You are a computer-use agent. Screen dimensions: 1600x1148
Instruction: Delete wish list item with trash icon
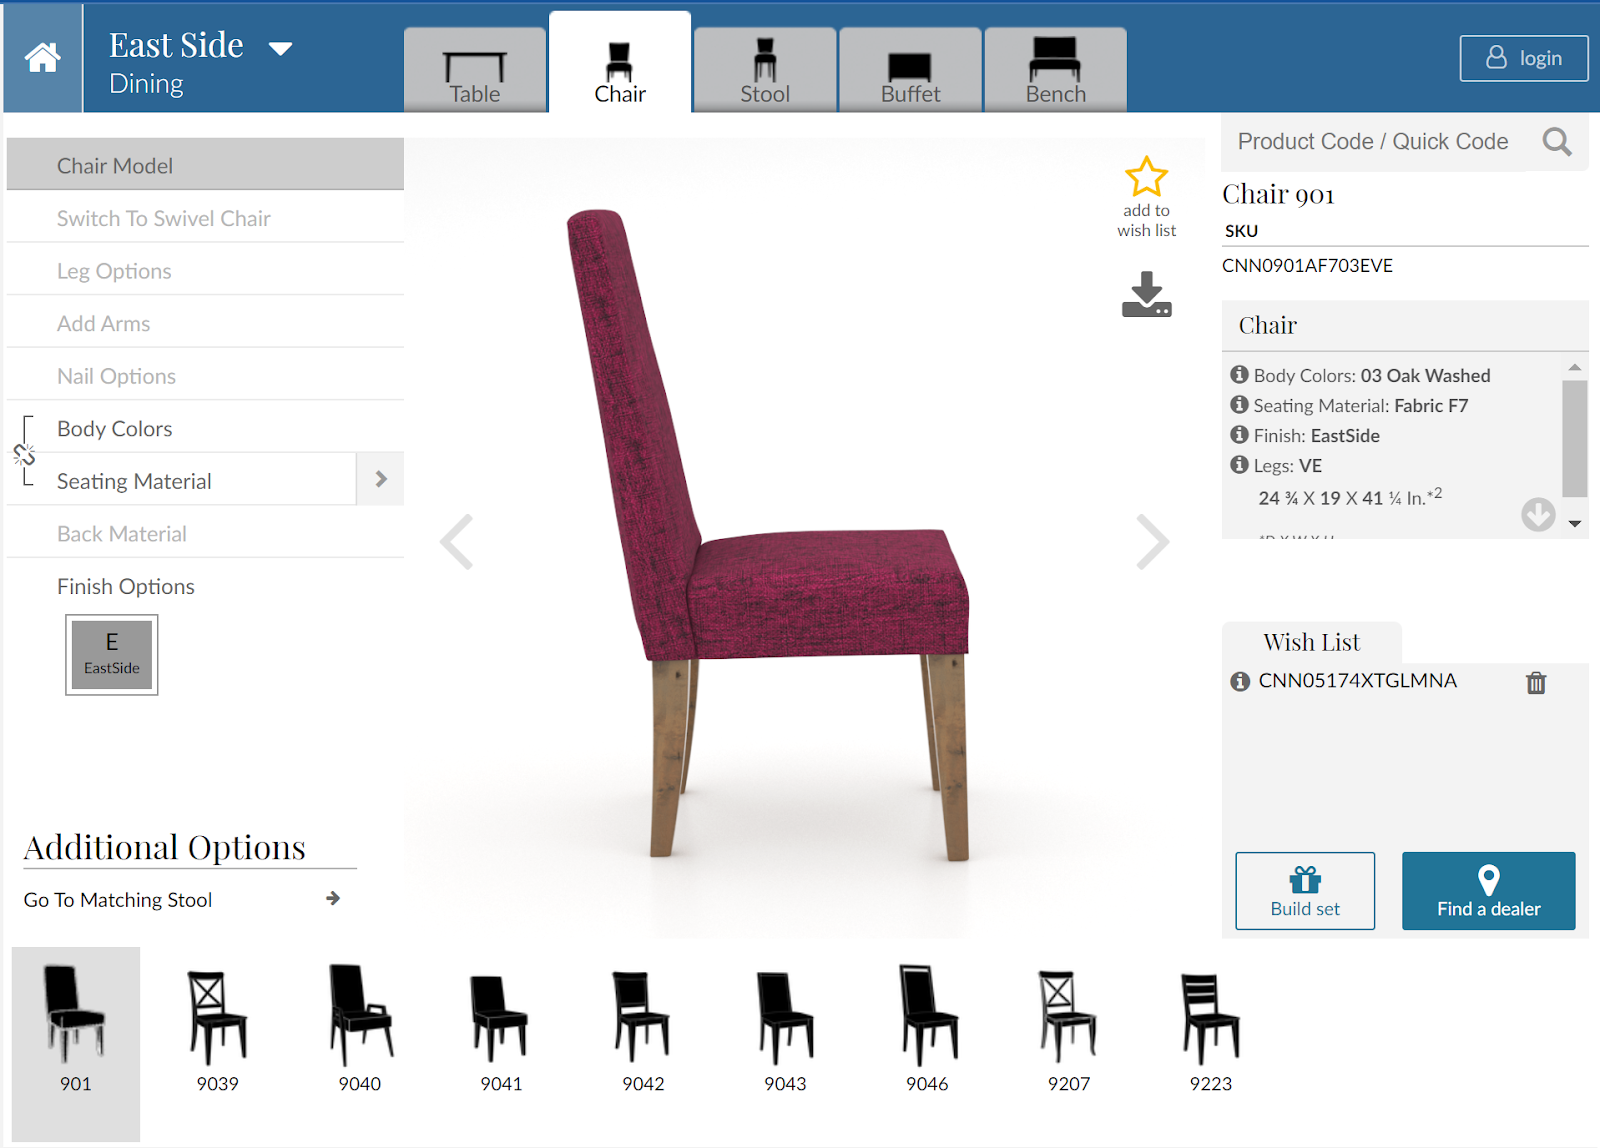pos(1536,683)
